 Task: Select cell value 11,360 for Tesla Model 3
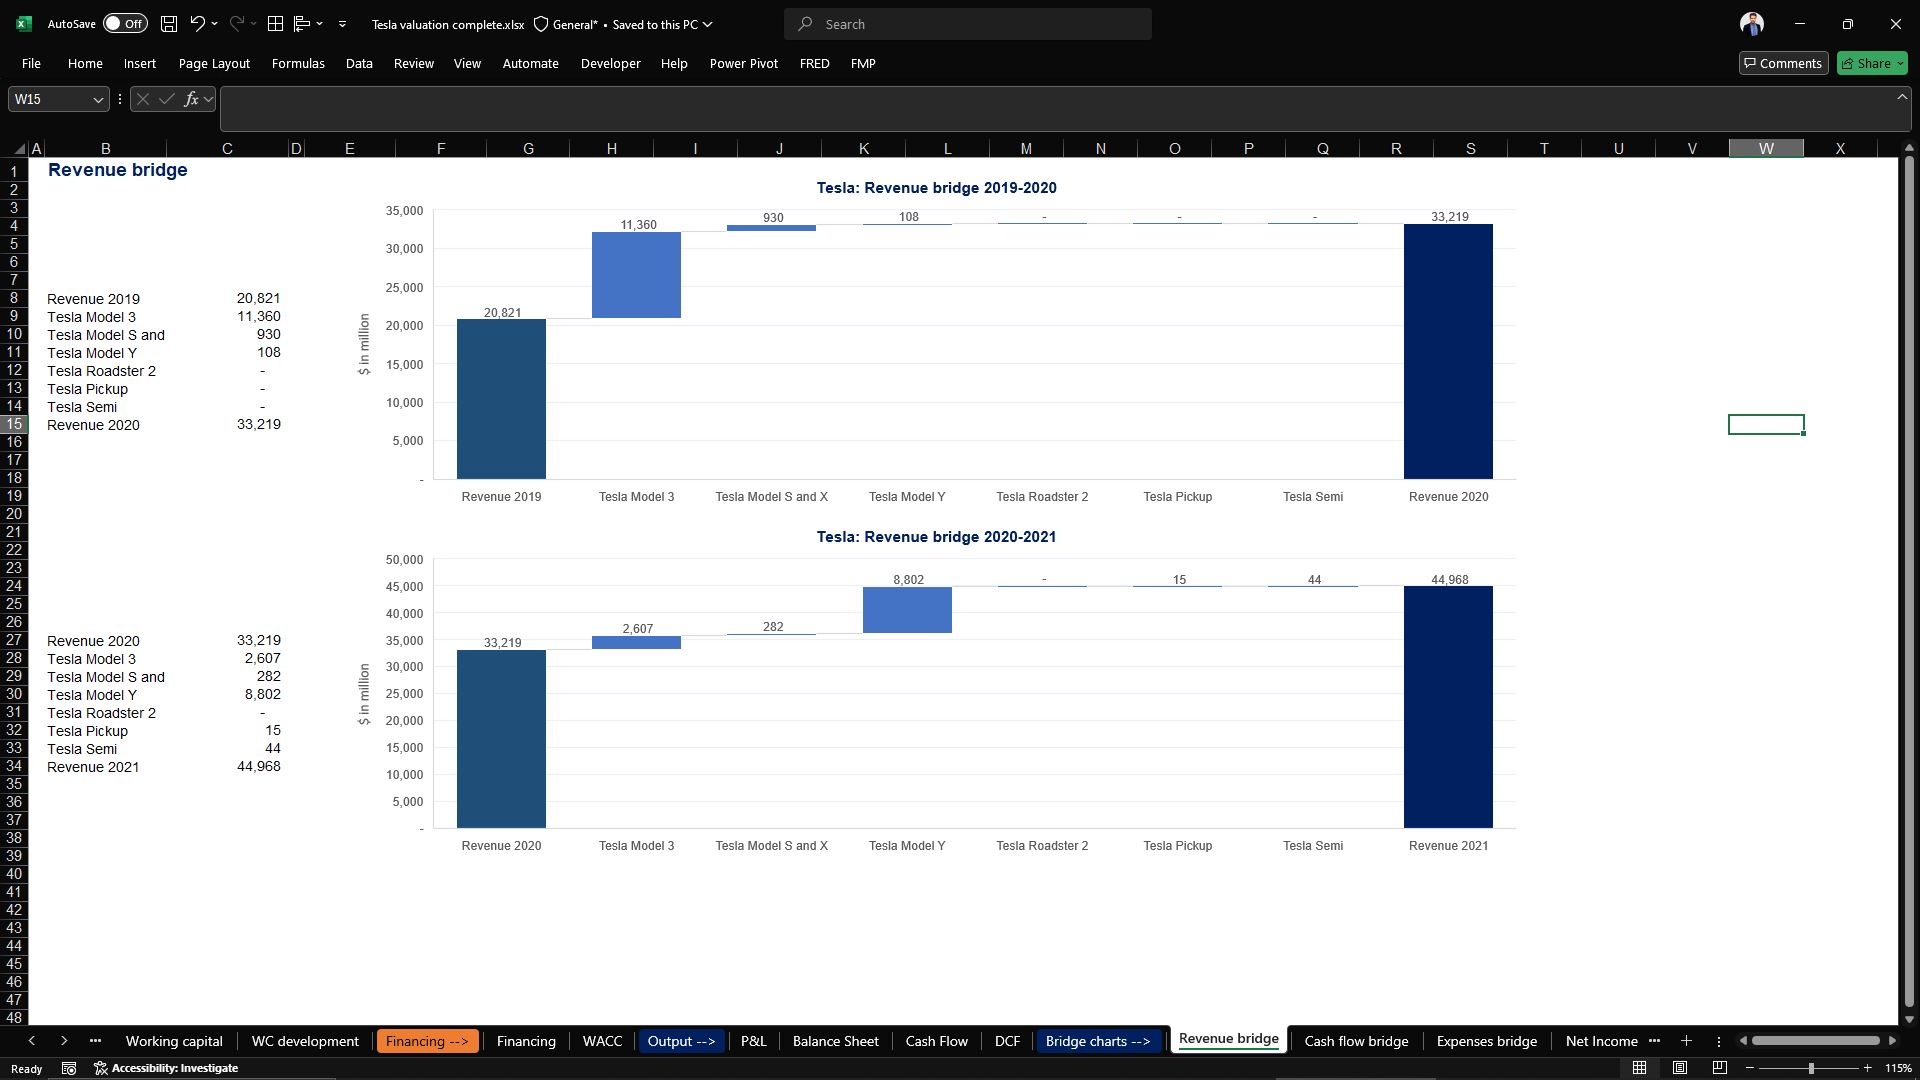click(x=227, y=316)
